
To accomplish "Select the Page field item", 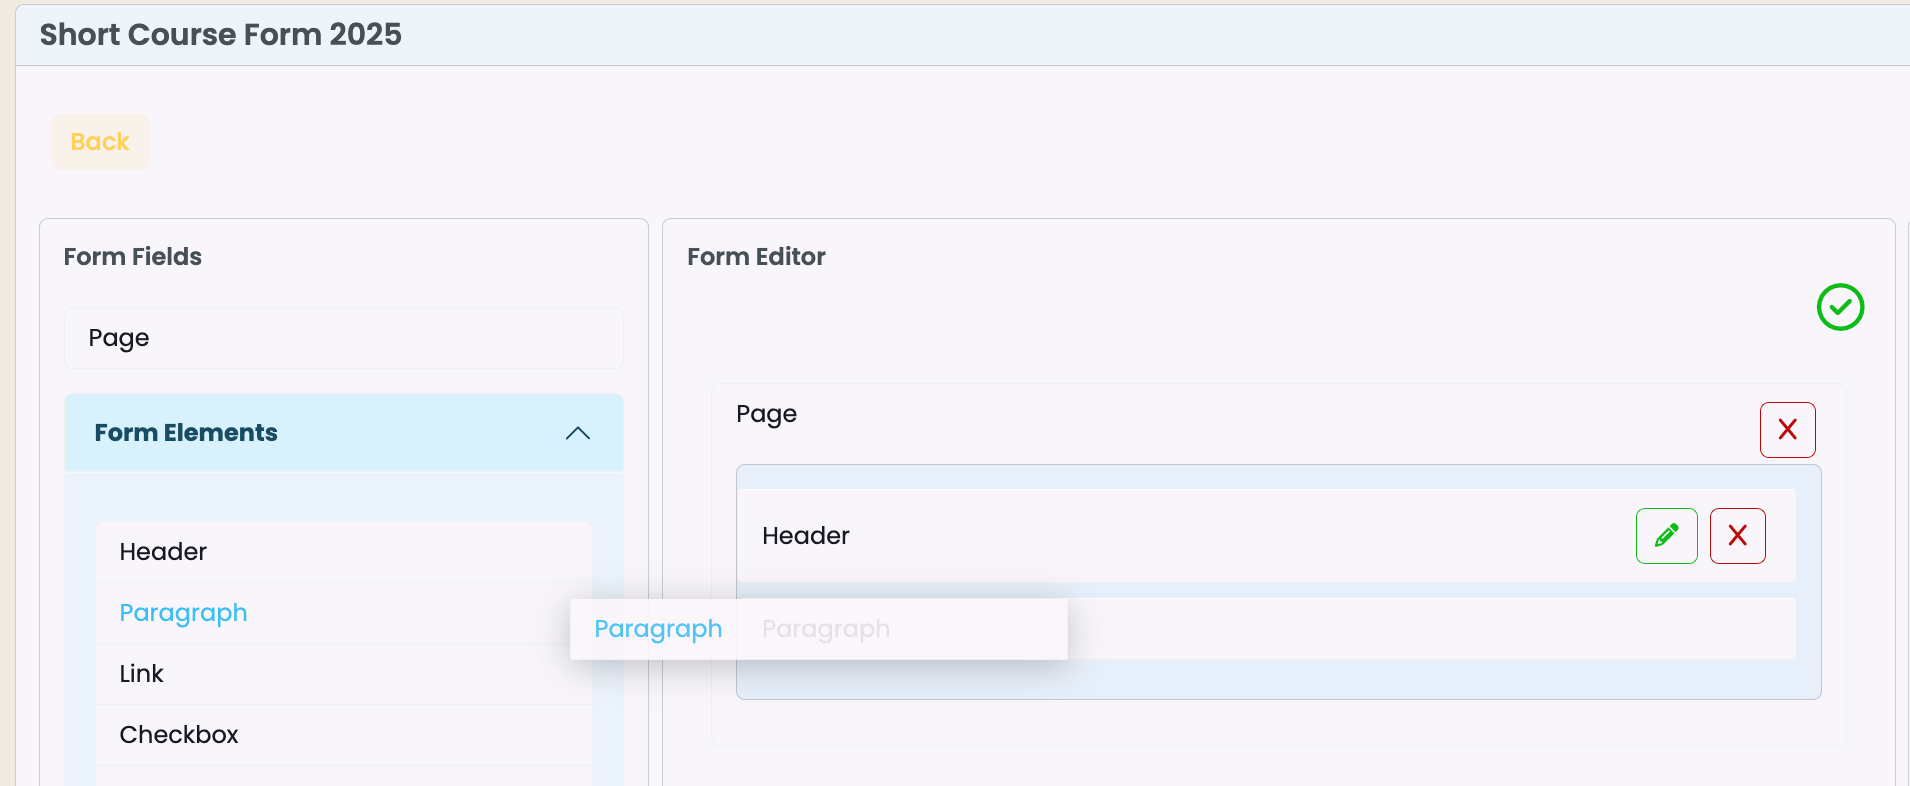I will [344, 338].
